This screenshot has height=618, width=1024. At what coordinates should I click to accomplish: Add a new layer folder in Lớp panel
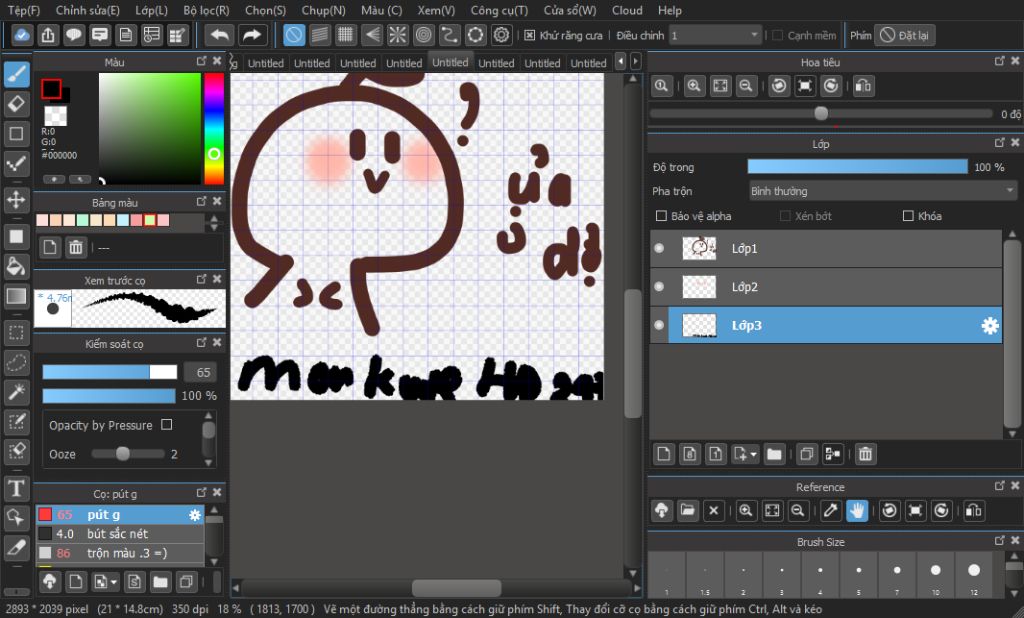pyautogui.click(x=774, y=454)
